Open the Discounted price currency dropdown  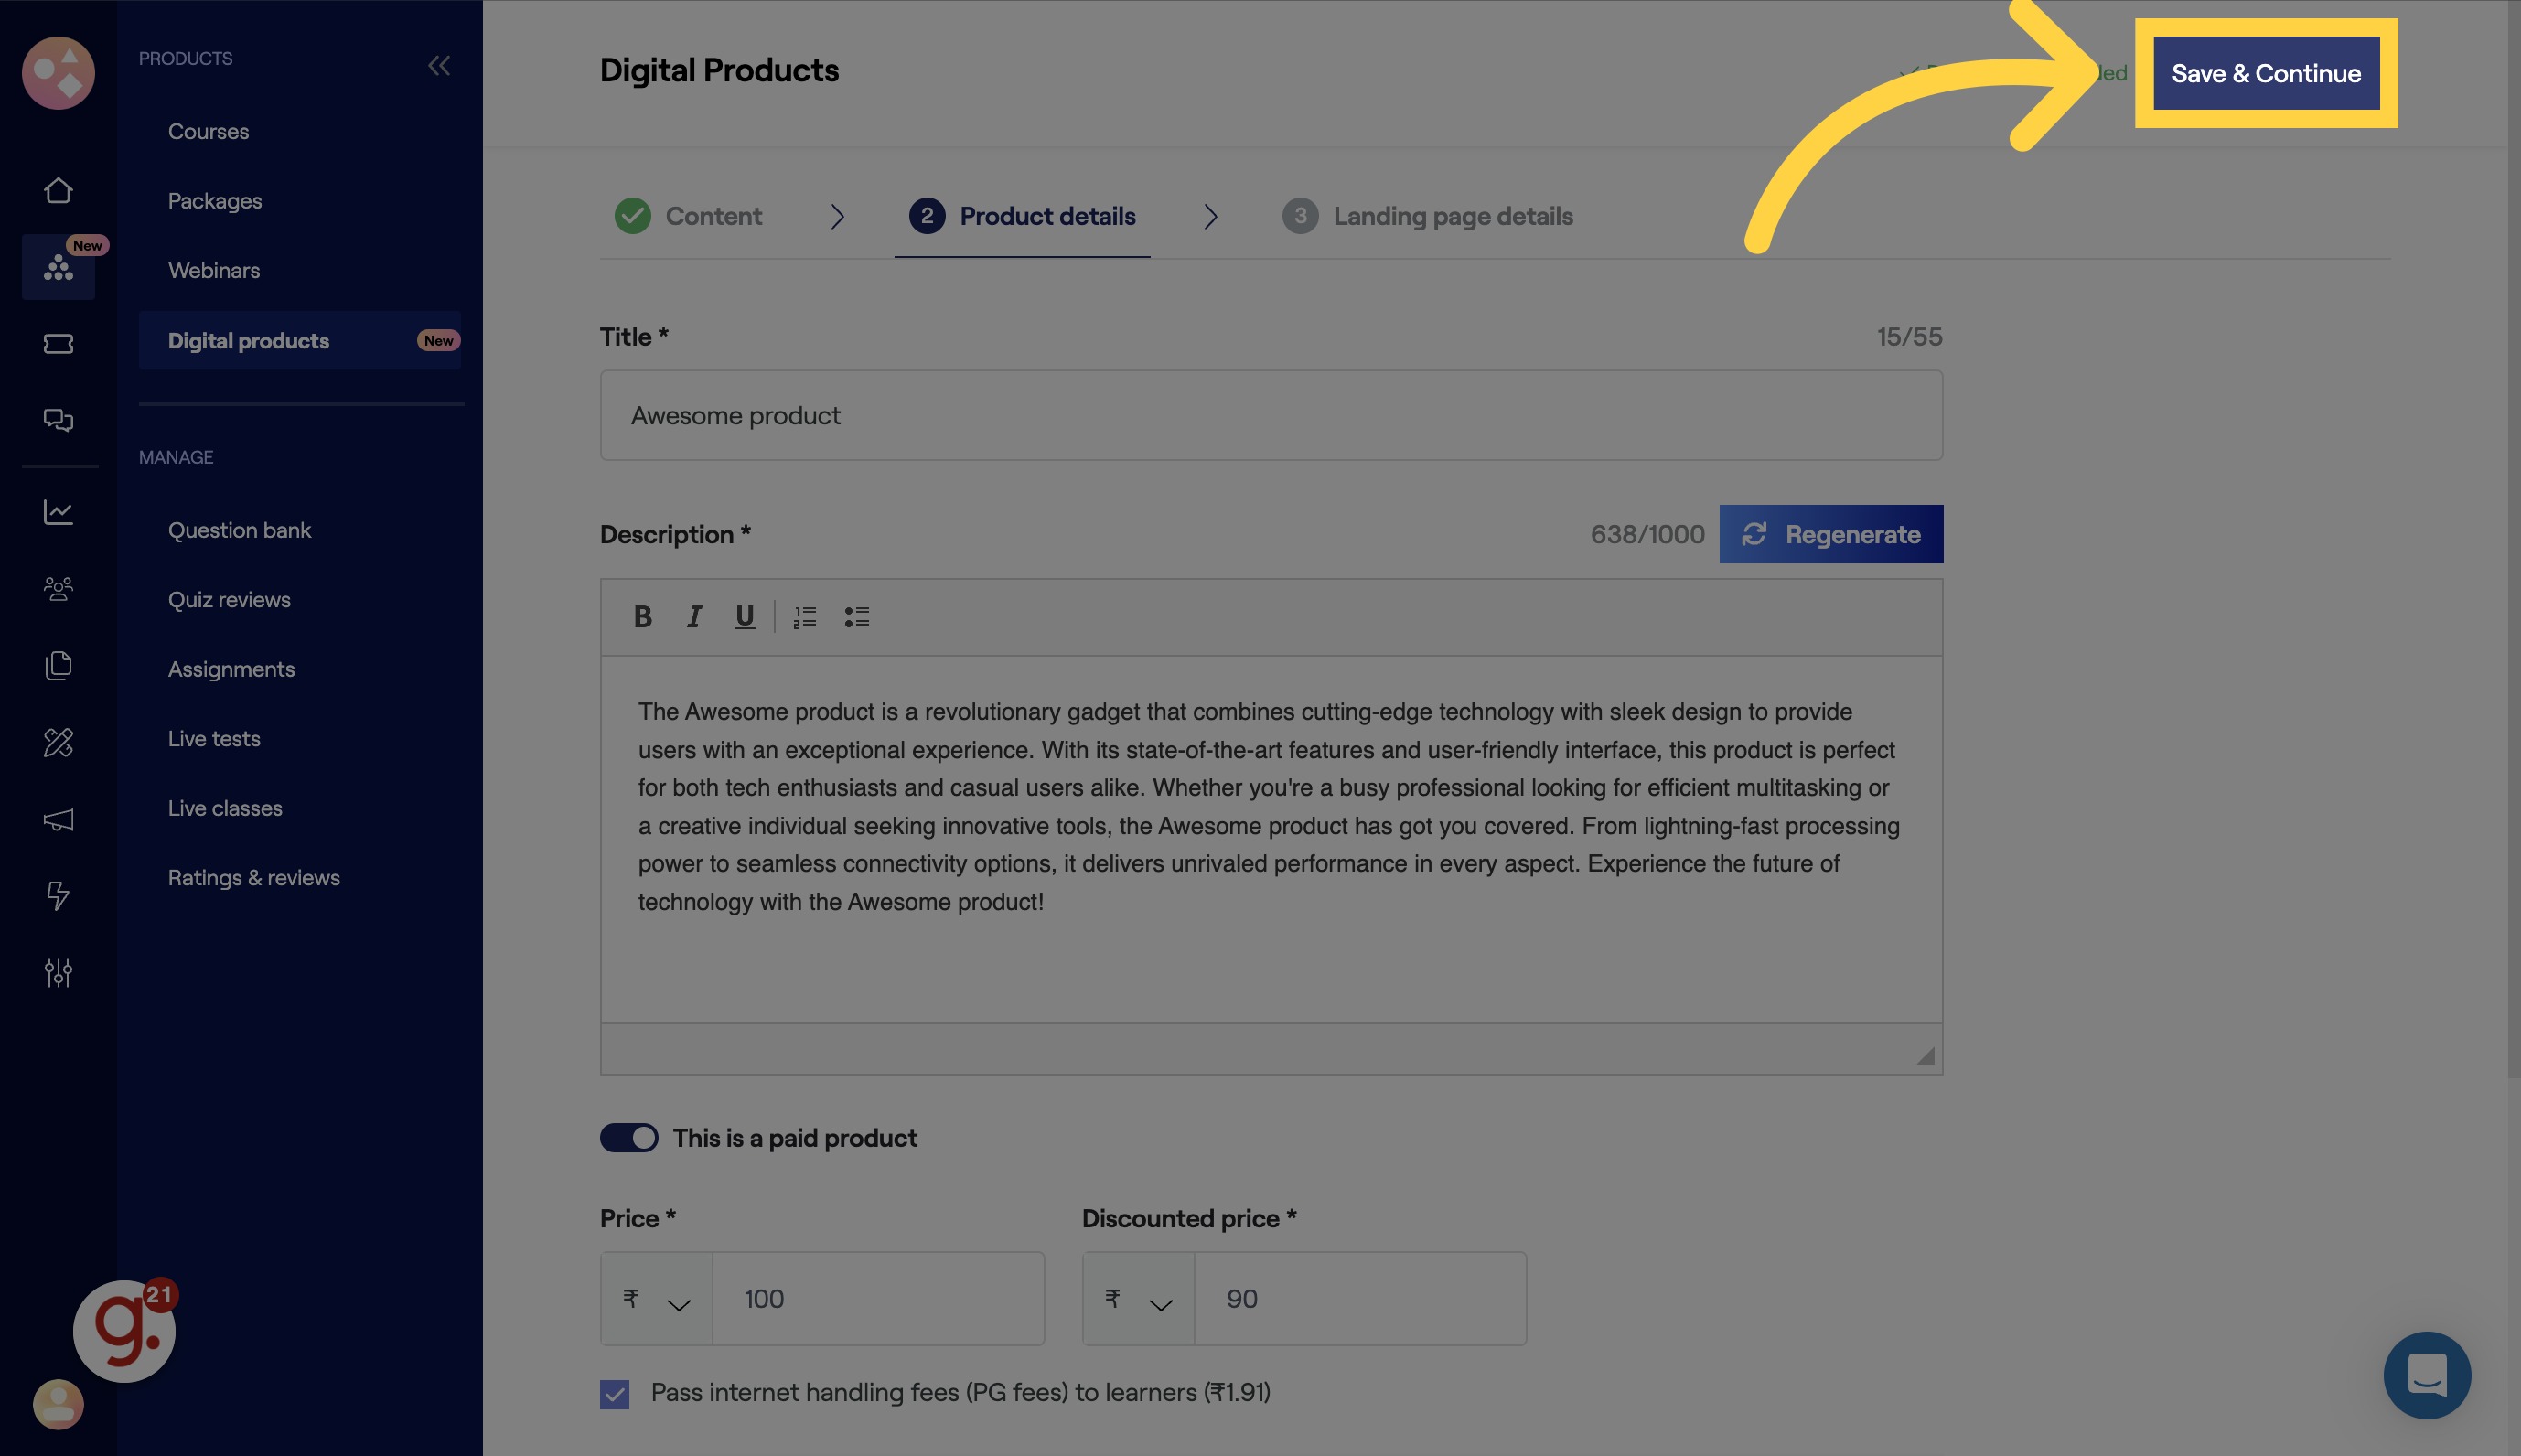(1138, 1299)
